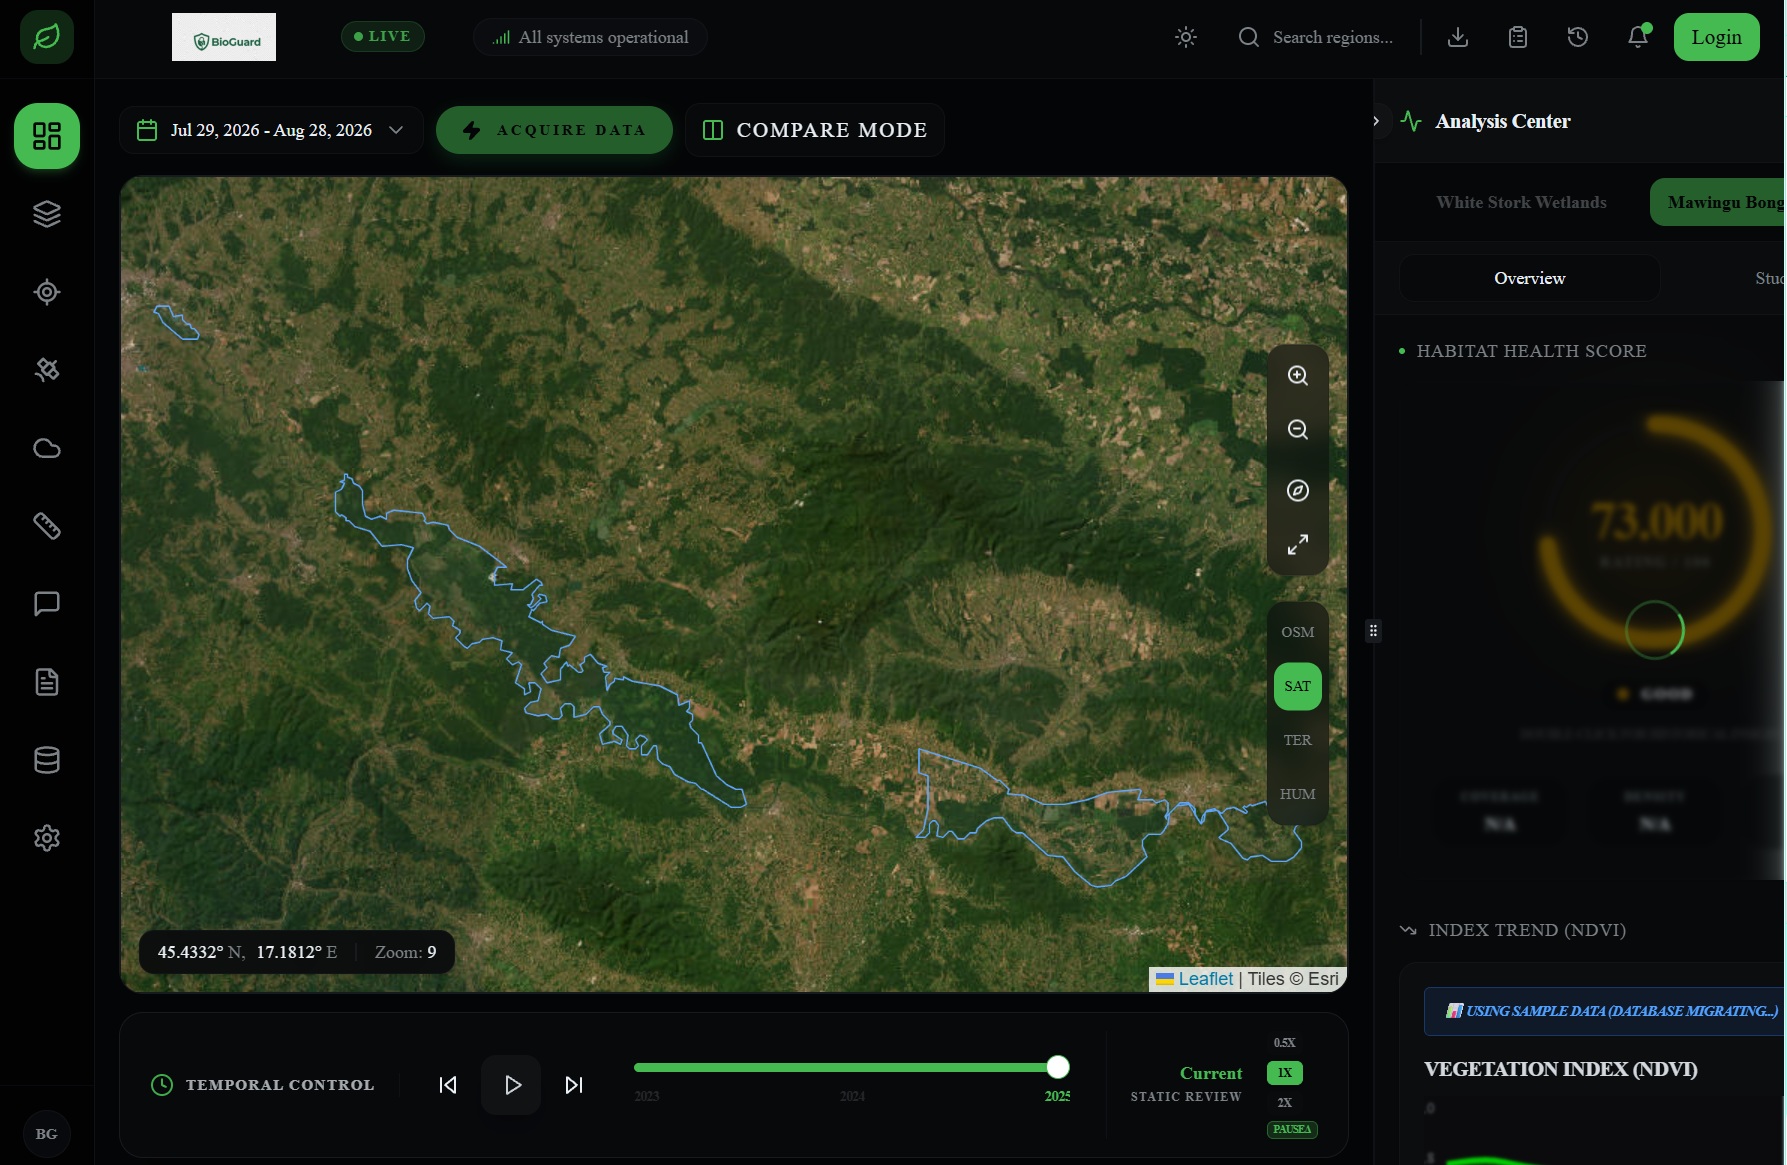Select the crosshair locate tool in sidebar
Screen dimensions: 1787x1165
pos(47,292)
